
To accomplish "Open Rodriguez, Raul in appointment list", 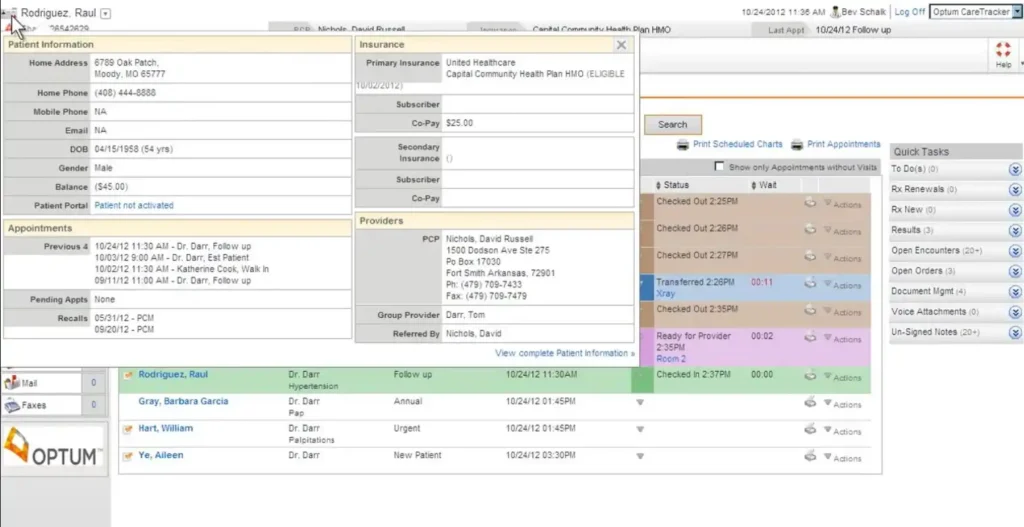I will click(173, 374).
